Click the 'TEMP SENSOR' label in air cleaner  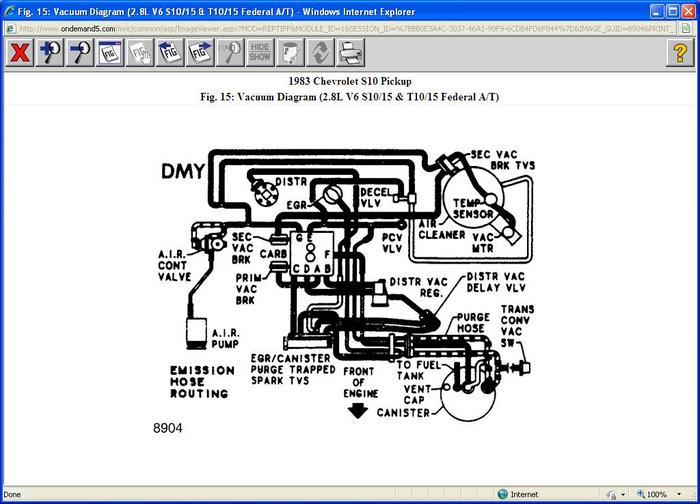coord(473,209)
